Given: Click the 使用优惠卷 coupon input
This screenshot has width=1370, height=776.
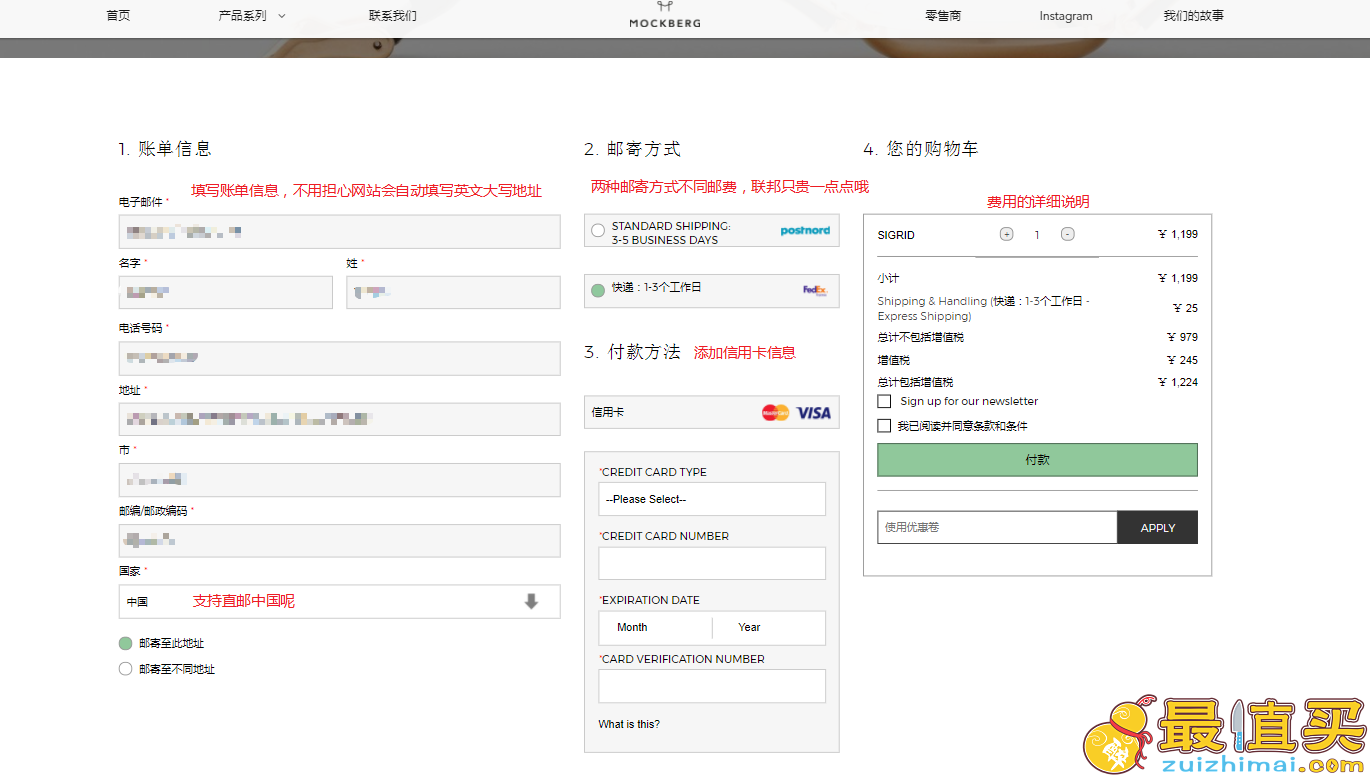Looking at the screenshot, I should [x=997, y=527].
